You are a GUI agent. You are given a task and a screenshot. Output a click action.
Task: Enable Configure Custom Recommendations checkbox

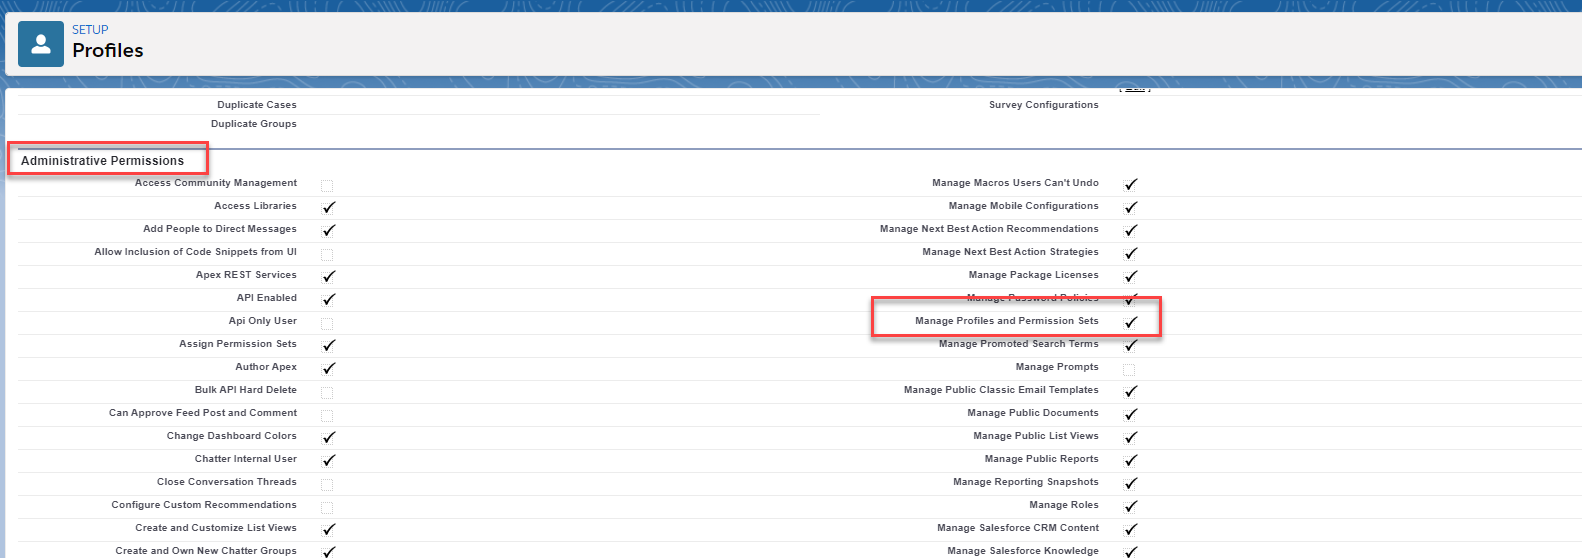[x=327, y=507]
